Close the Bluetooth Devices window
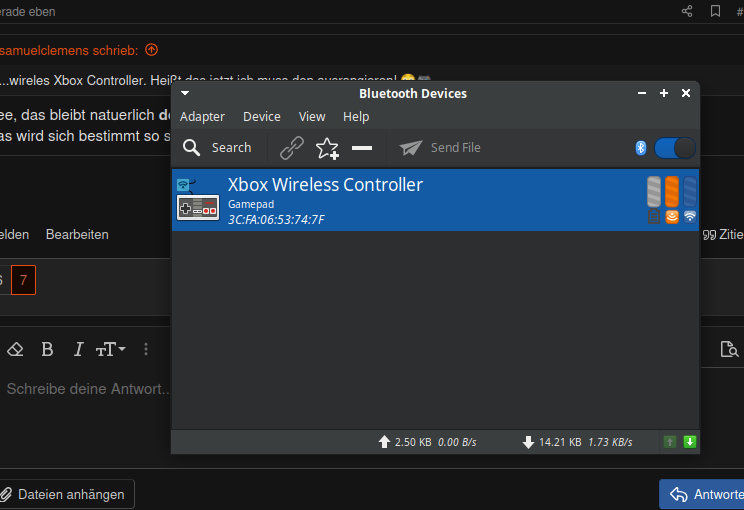744x510 pixels. coord(686,93)
